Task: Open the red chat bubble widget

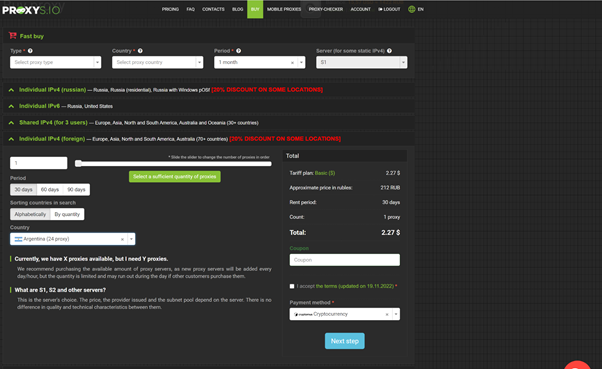Action: click(x=577, y=365)
